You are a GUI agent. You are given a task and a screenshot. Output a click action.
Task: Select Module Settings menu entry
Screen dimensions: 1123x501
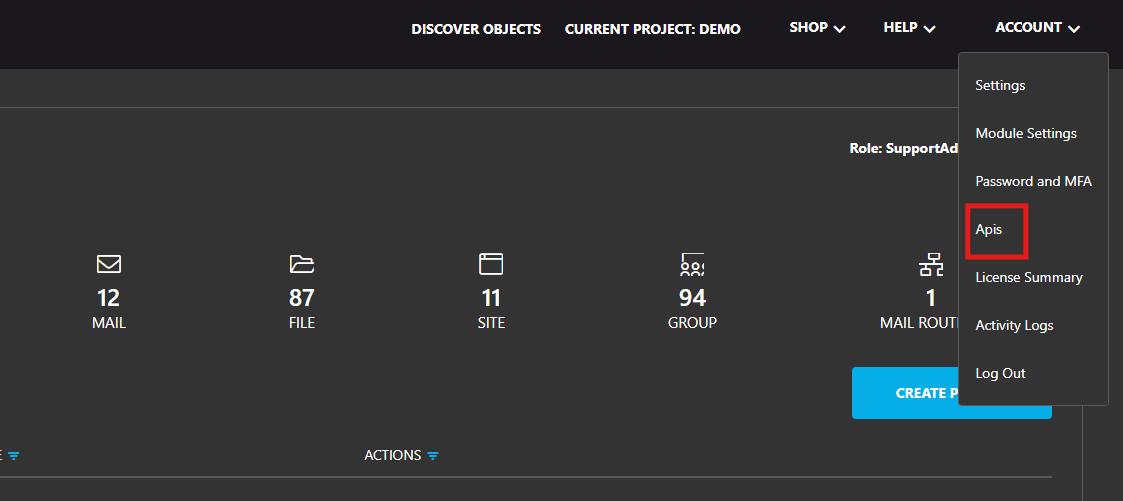pos(1026,134)
